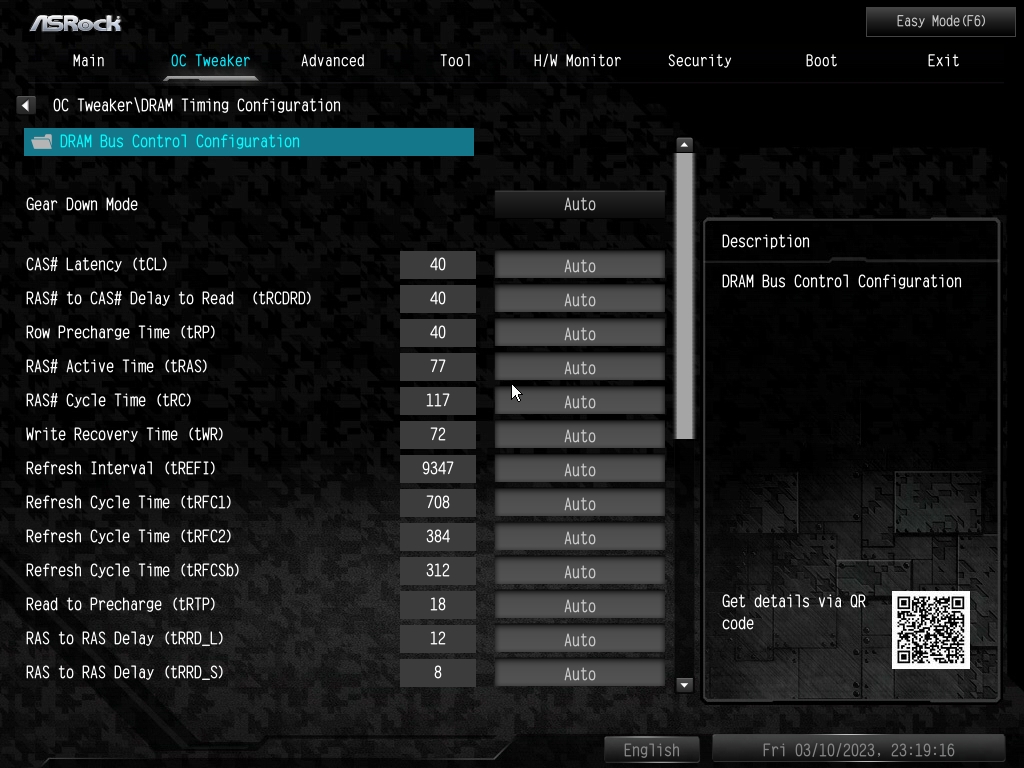The height and width of the screenshot is (768, 1024).
Task: Select the RAS# Cycle Time (tRC) label
Action: 109,400
